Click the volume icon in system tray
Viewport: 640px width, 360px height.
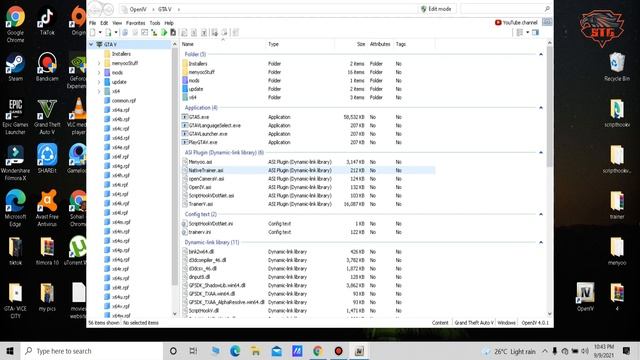(585, 351)
